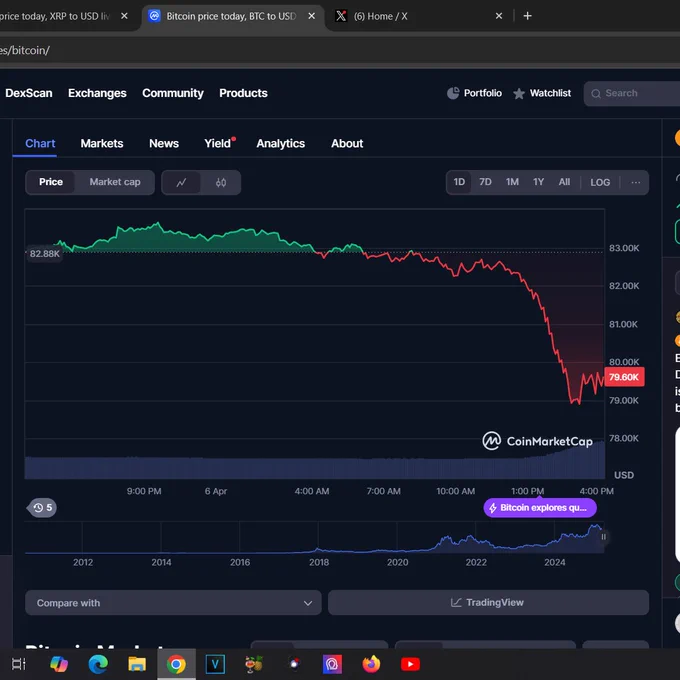This screenshot has width=680, height=680.
Task: Toggle LOG scale on chart
Action: point(600,183)
